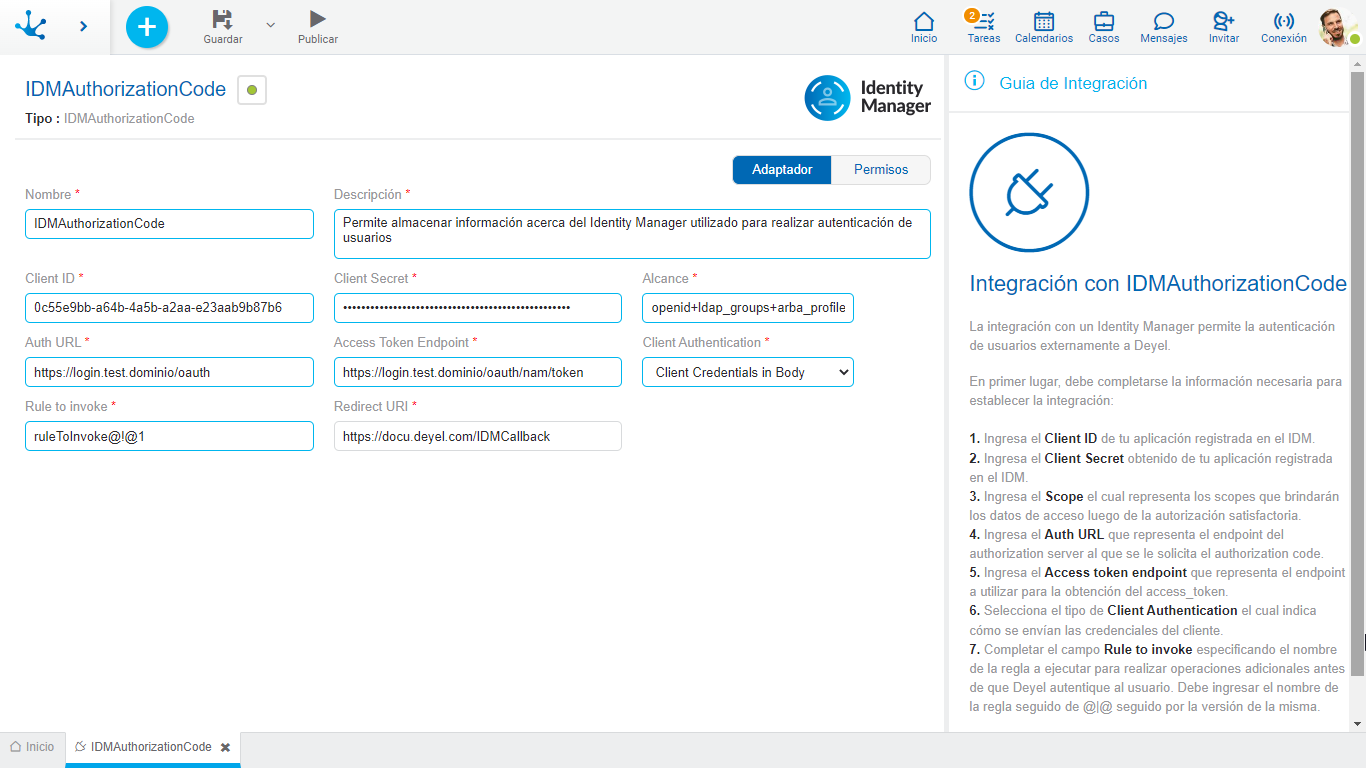Expand the side menu chevron arrow
This screenshot has width=1366, height=768.
tap(83, 26)
